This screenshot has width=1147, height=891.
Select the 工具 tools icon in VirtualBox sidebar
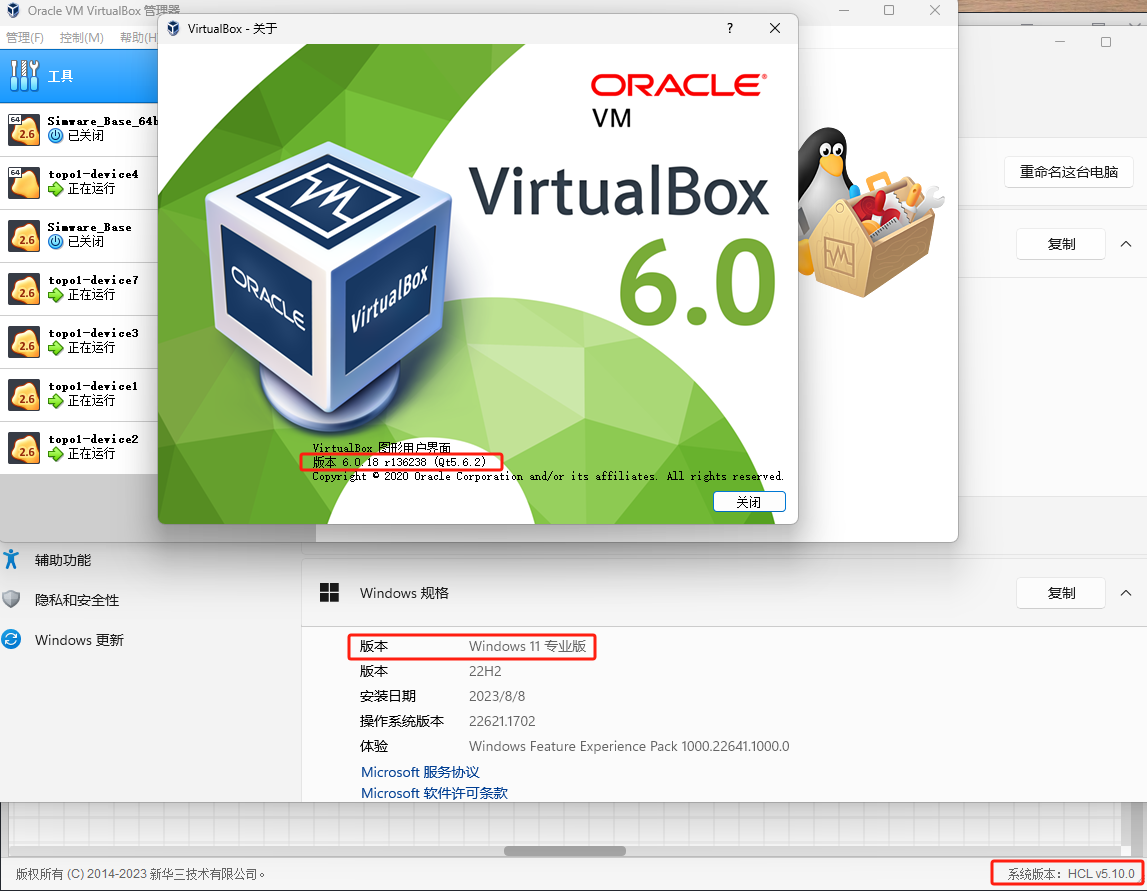24,76
